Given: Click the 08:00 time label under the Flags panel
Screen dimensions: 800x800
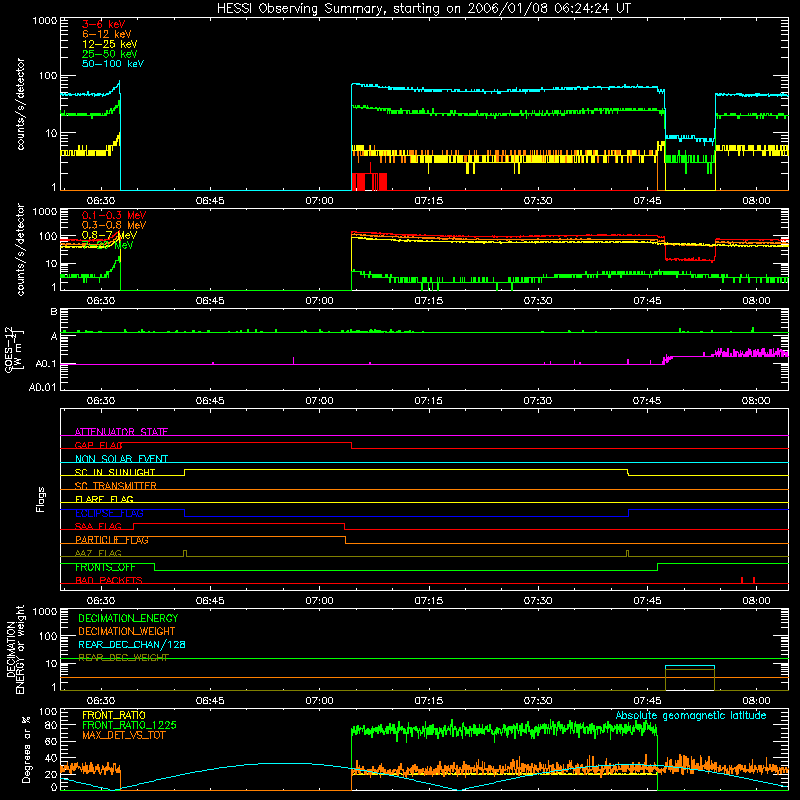Looking at the screenshot, I should pyautogui.click(x=756, y=601).
